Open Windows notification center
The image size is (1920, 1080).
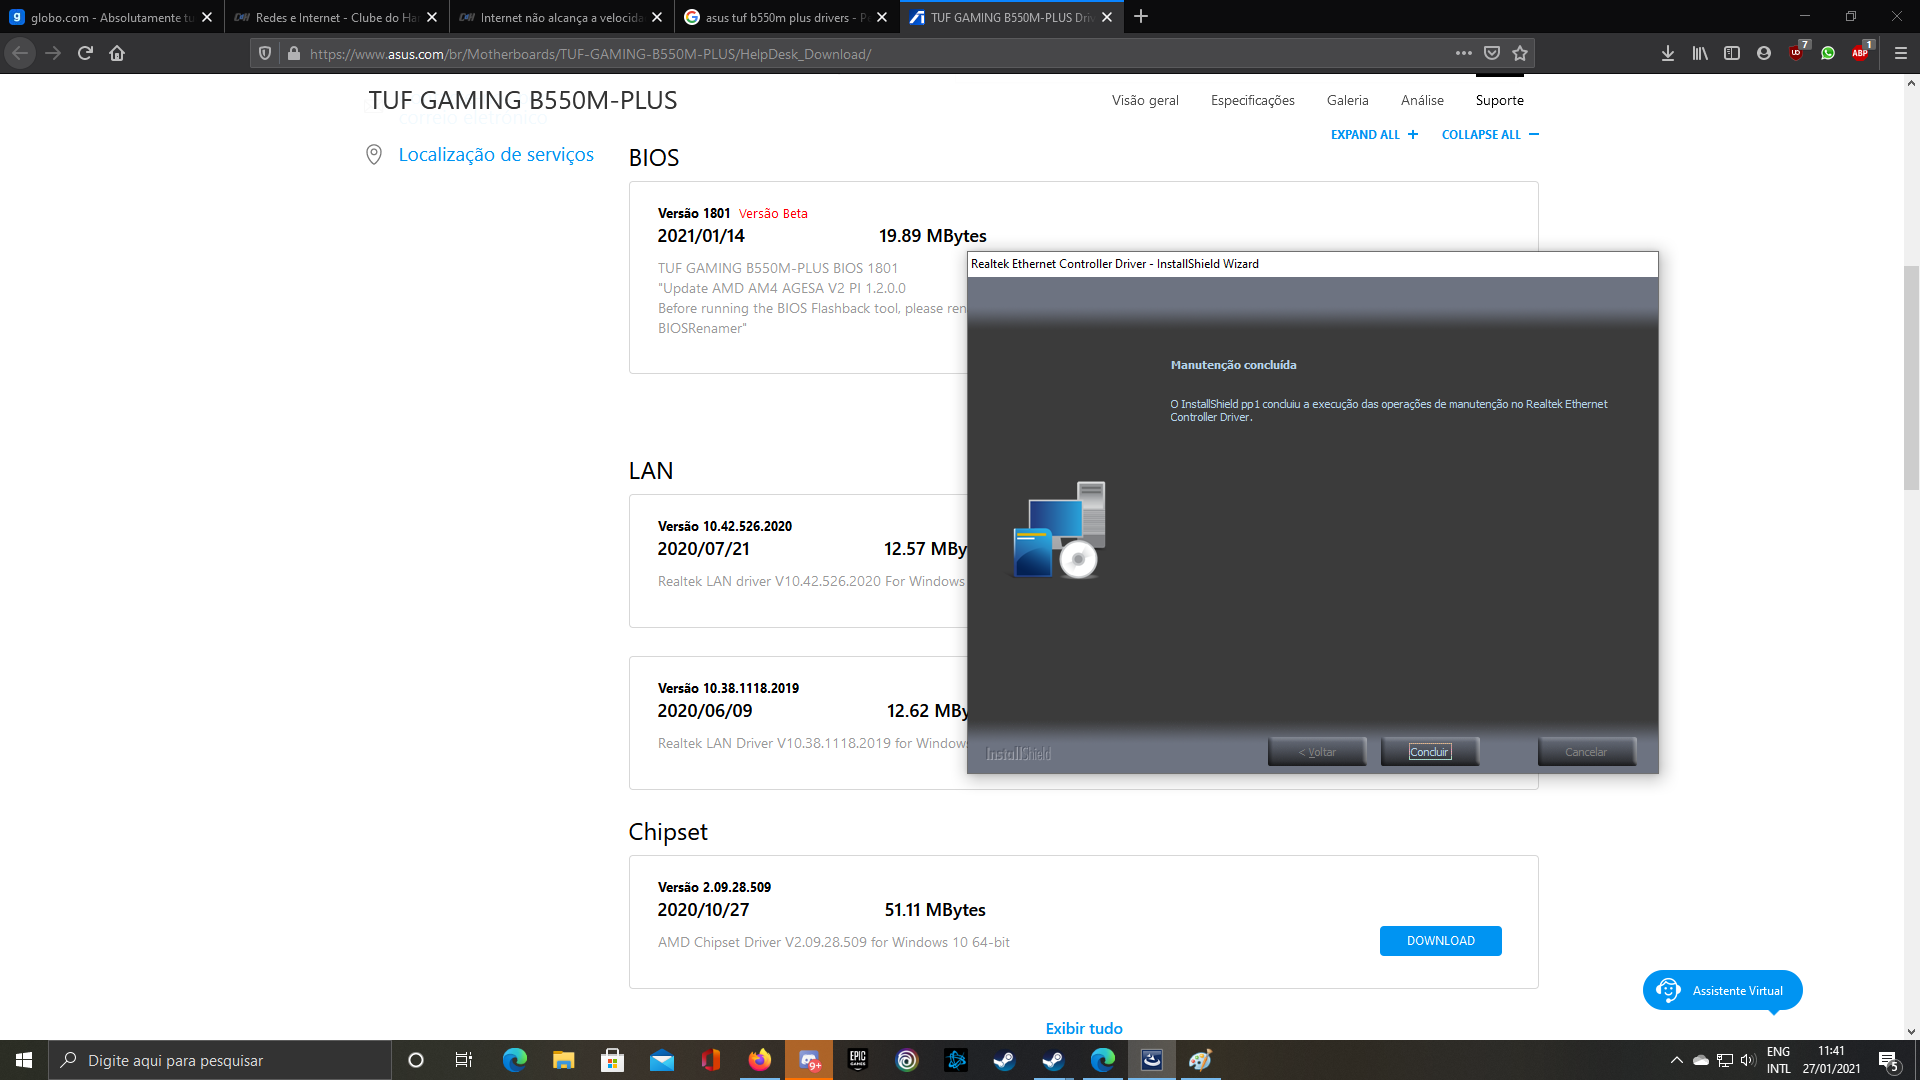click(x=1888, y=1060)
